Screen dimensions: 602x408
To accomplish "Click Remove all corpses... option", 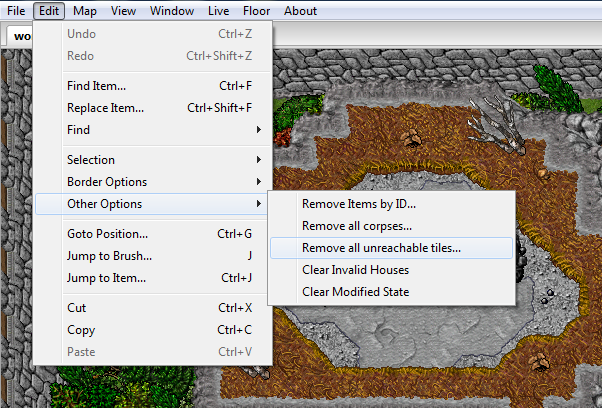I will tap(392, 226).
